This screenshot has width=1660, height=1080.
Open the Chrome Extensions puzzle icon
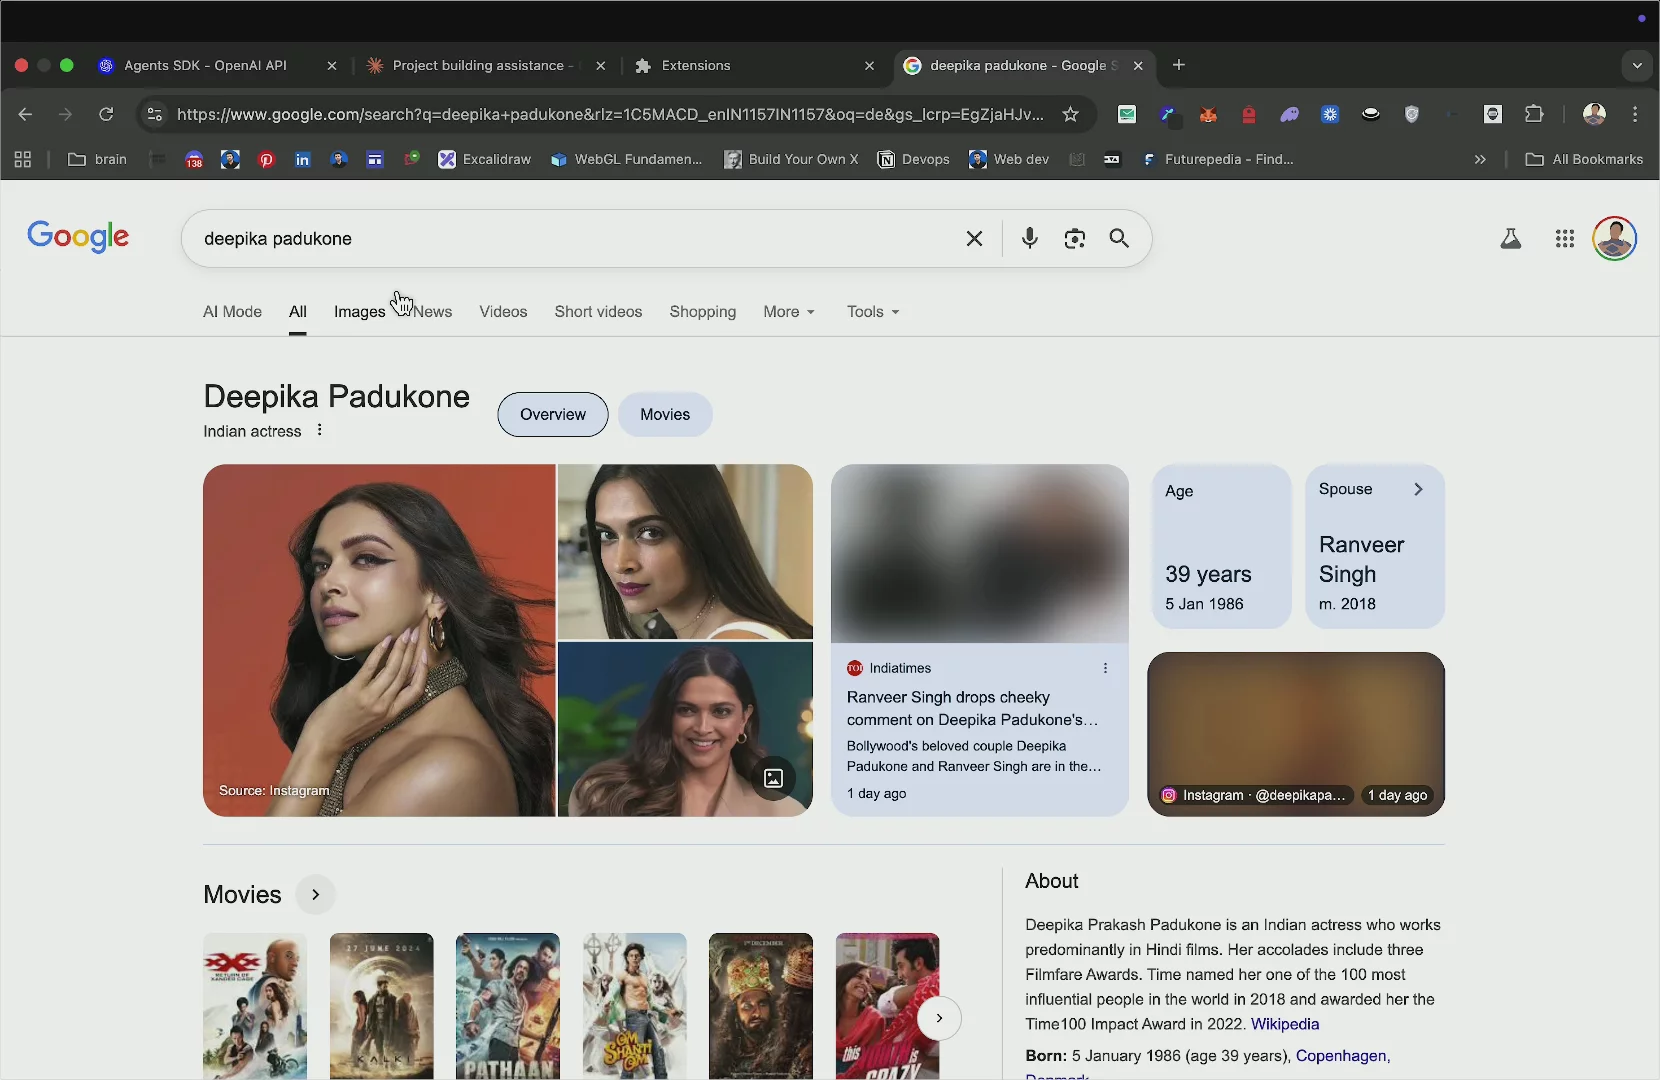(x=1534, y=114)
